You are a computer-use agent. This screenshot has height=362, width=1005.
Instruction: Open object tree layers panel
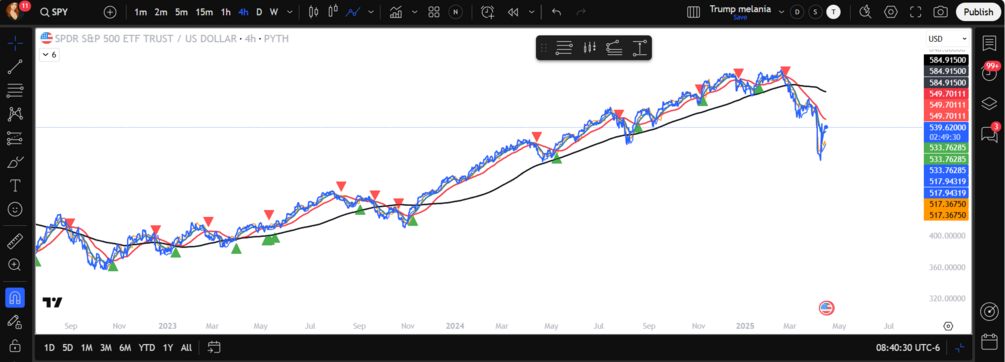(989, 103)
